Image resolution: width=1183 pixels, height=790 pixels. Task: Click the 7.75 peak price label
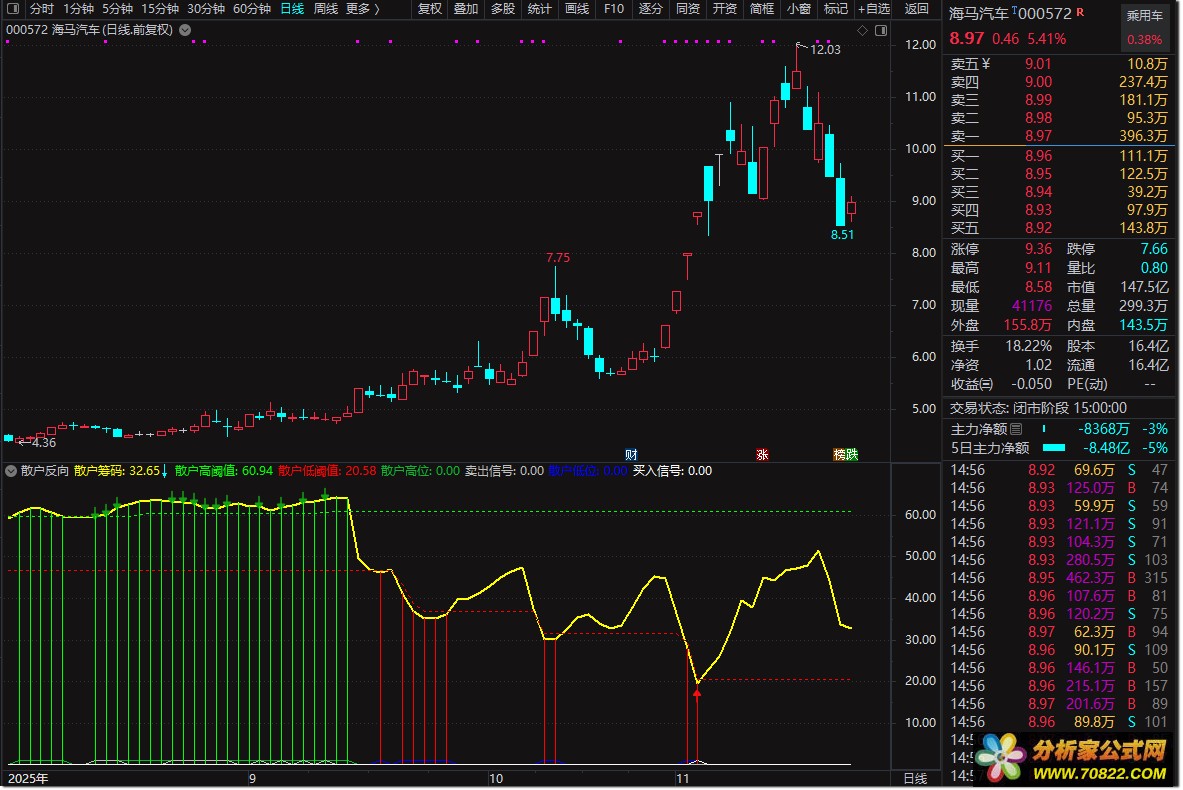point(558,258)
